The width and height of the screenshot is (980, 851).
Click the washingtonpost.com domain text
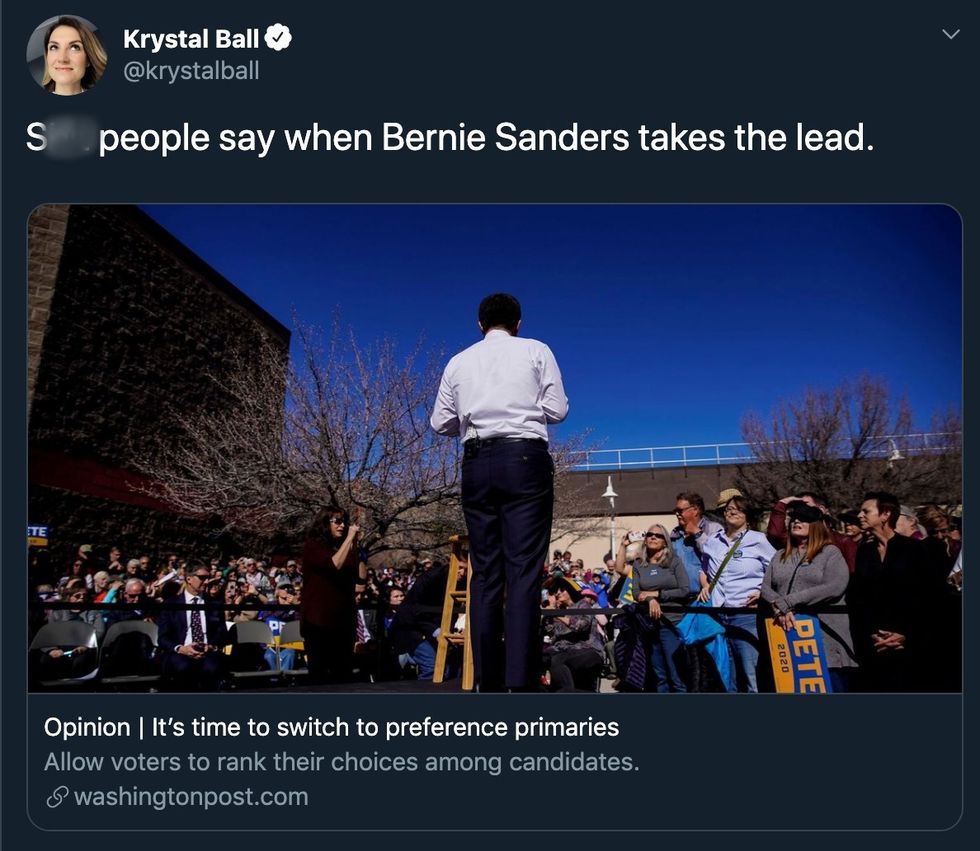pyautogui.click(x=191, y=797)
